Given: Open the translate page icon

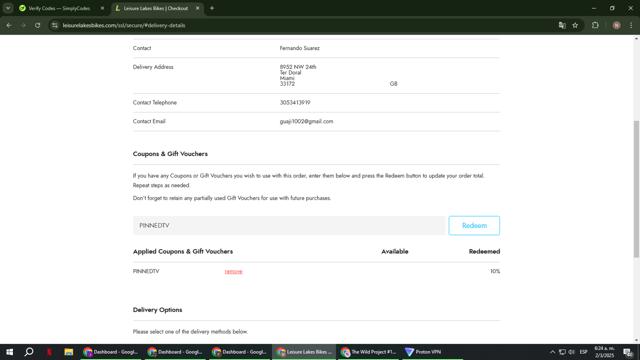Looking at the screenshot, I should (562, 25).
